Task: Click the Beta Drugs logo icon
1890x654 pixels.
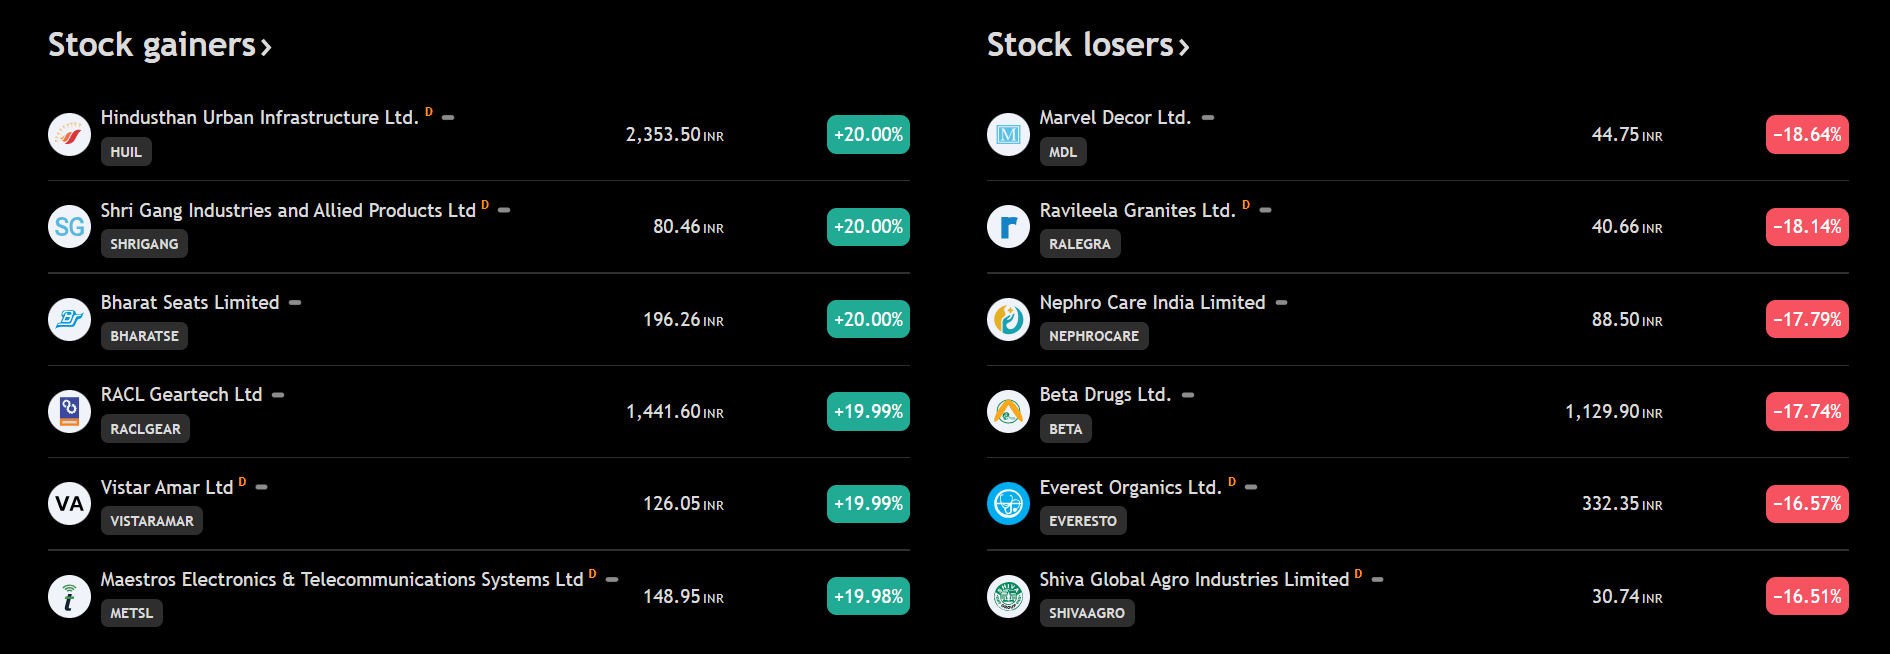Action: click(x=1008, y=411)
